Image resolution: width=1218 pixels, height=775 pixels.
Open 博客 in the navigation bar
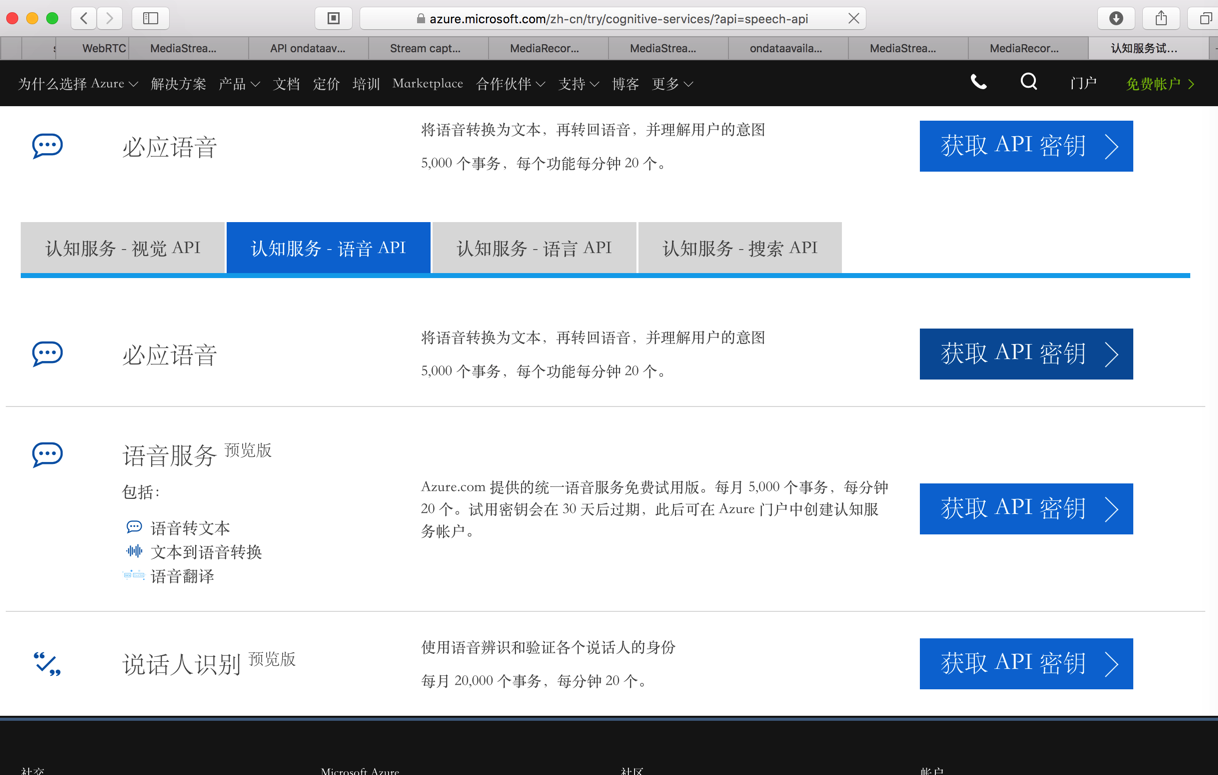(x=626, y=84)
